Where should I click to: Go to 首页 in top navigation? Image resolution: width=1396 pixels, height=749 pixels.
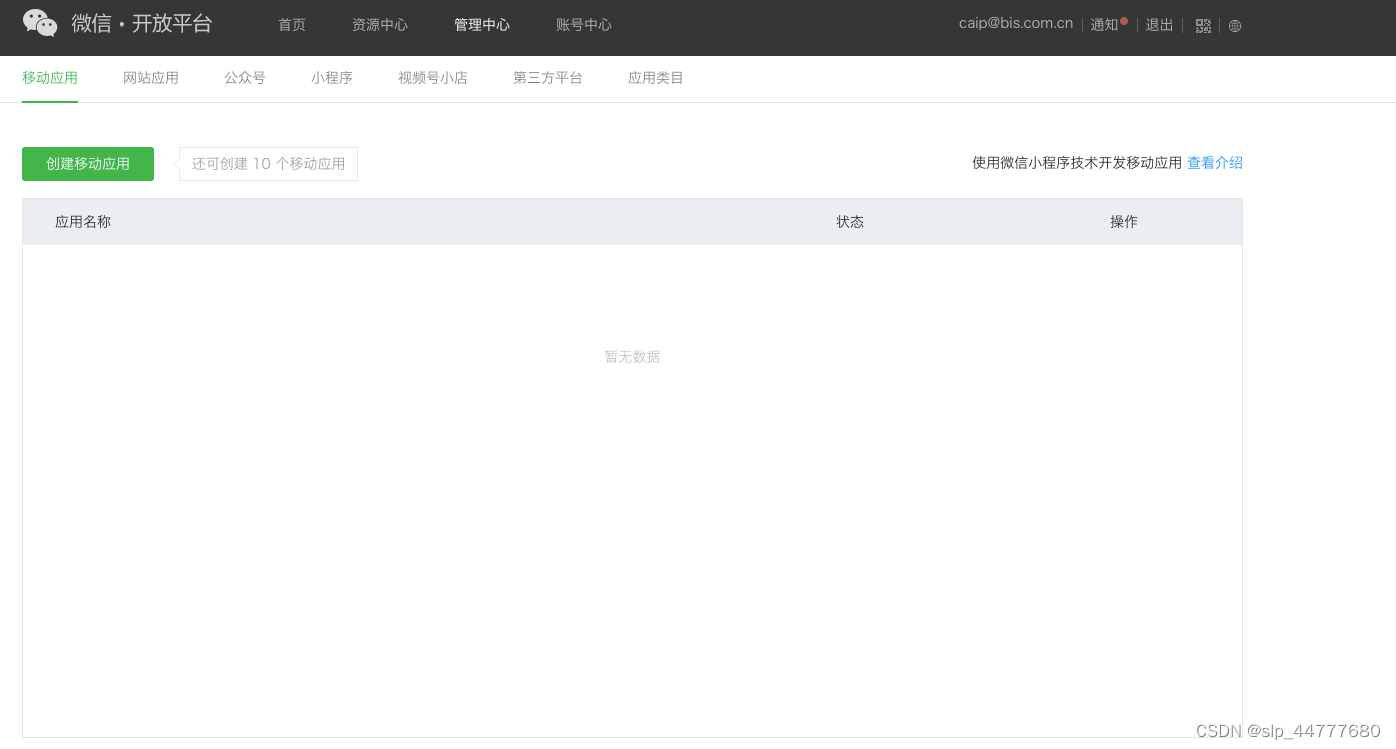292,25
